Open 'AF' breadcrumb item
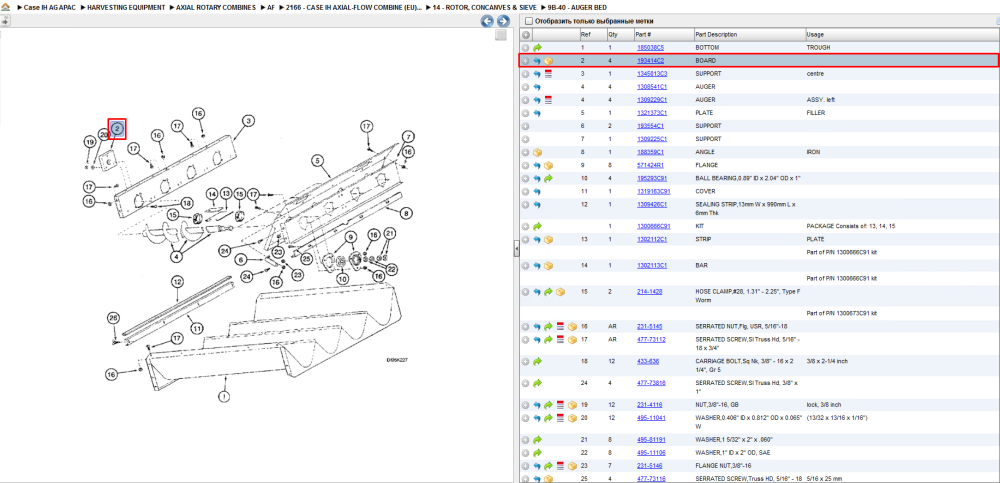Viewport: 1000px width, 483px height. pyautogui.click(x=271, y=7)
